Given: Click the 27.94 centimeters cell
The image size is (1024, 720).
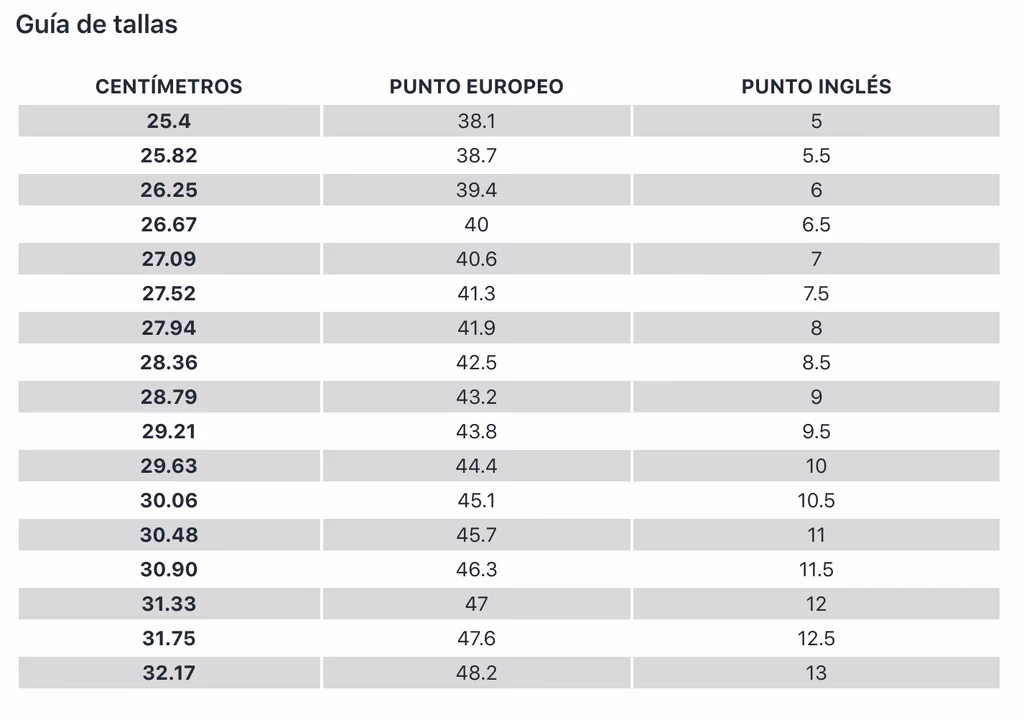Looking at the screenshot, I should pos(169,328).
